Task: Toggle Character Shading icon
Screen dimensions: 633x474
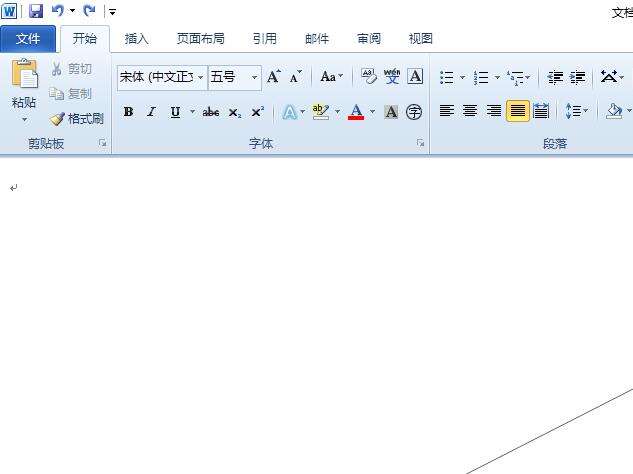Action: point(391,112)
